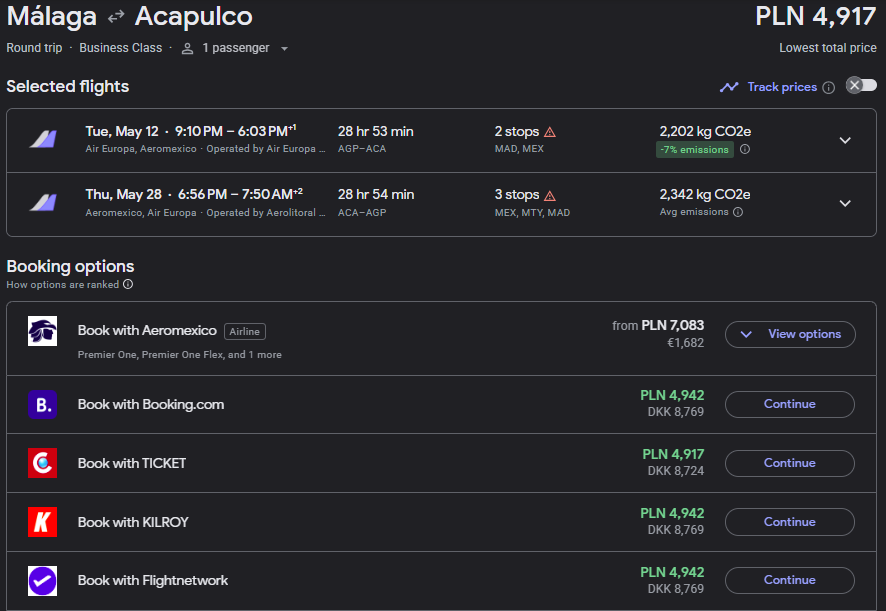This screenshot has width=886, height=611.
Task: Continue with TICKET booking
Action: pyautogui.click(x=790, y=463)
